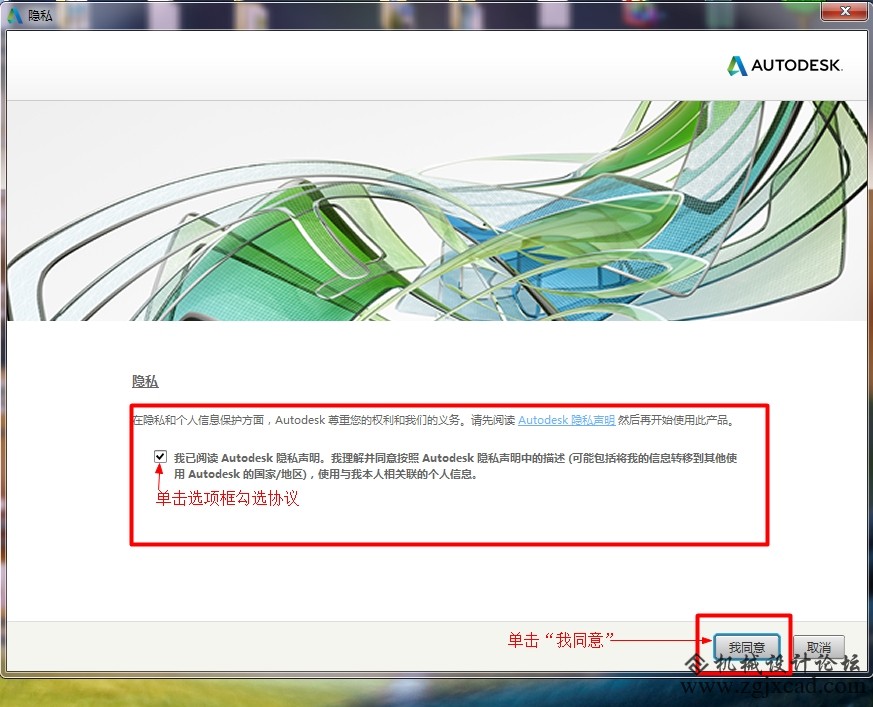Open the Autodesk 隐私声明 link
The image size is (873, 707).
tap(566, 420)
